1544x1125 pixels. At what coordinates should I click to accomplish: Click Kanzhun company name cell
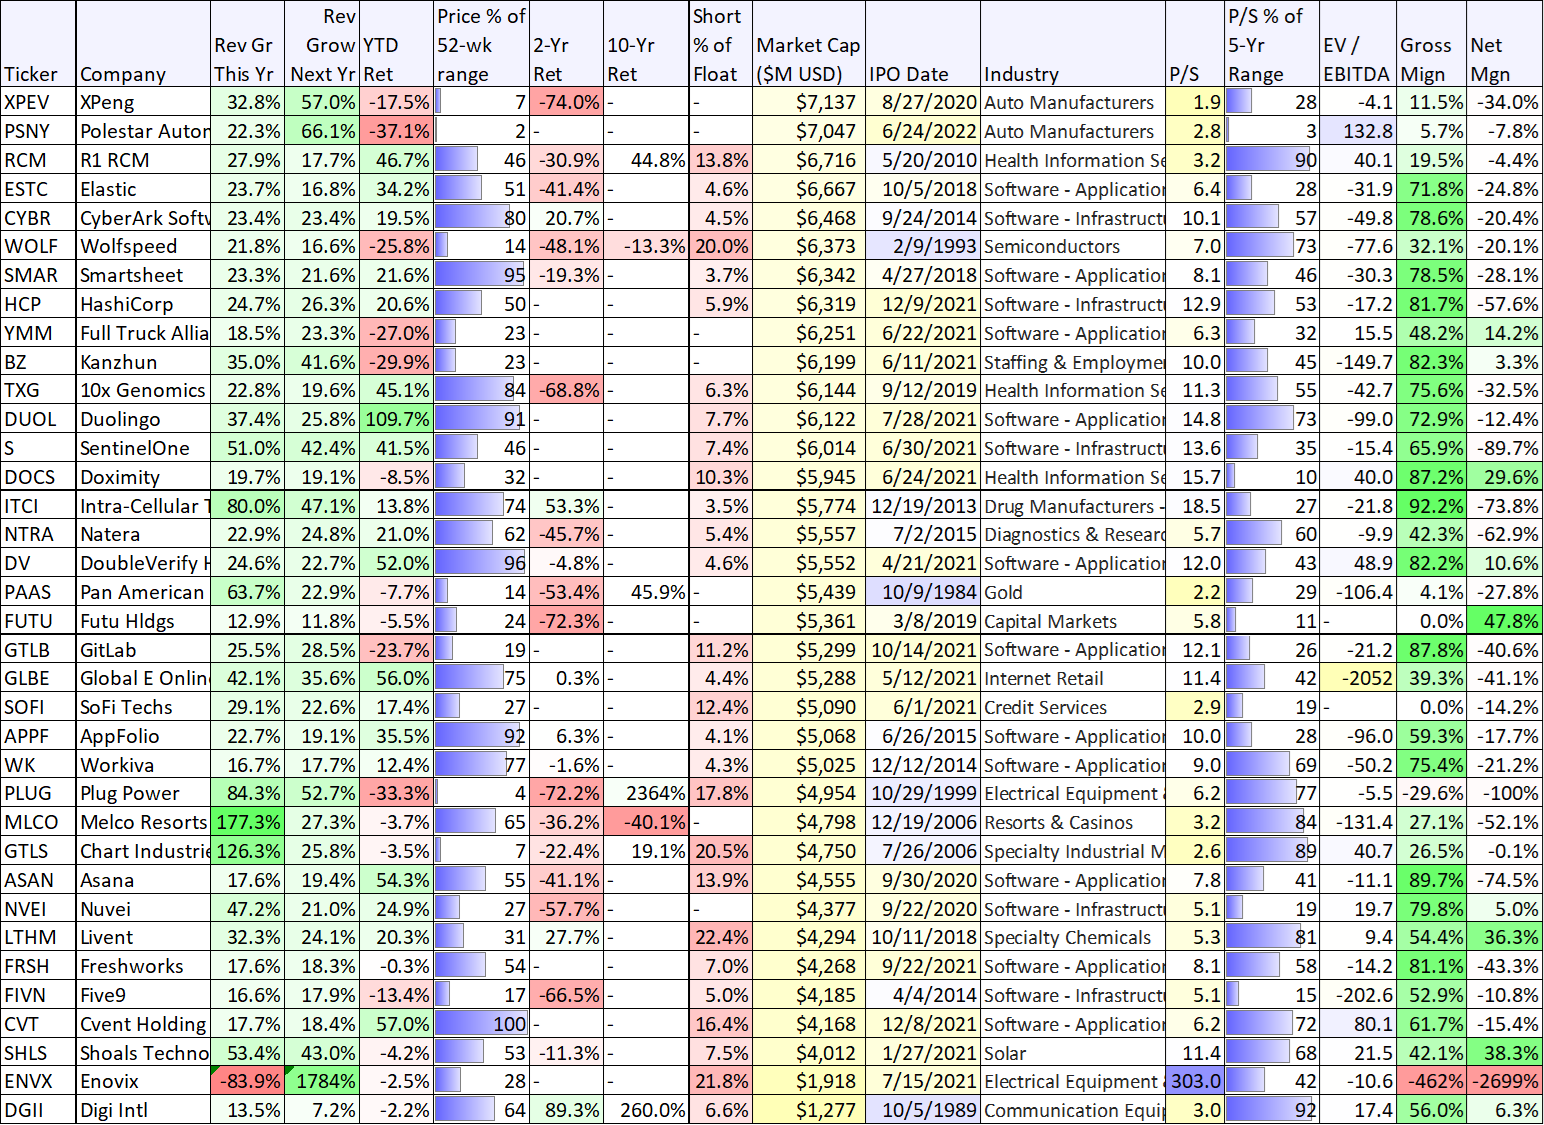(x=143, y=362)
